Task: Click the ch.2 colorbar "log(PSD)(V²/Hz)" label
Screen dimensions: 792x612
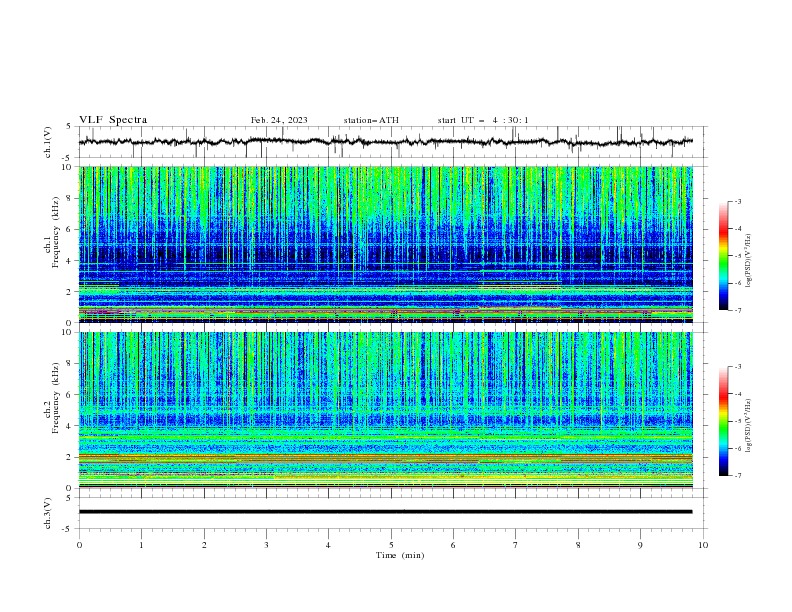Action: pyautogui.click(x=749, y=426)
